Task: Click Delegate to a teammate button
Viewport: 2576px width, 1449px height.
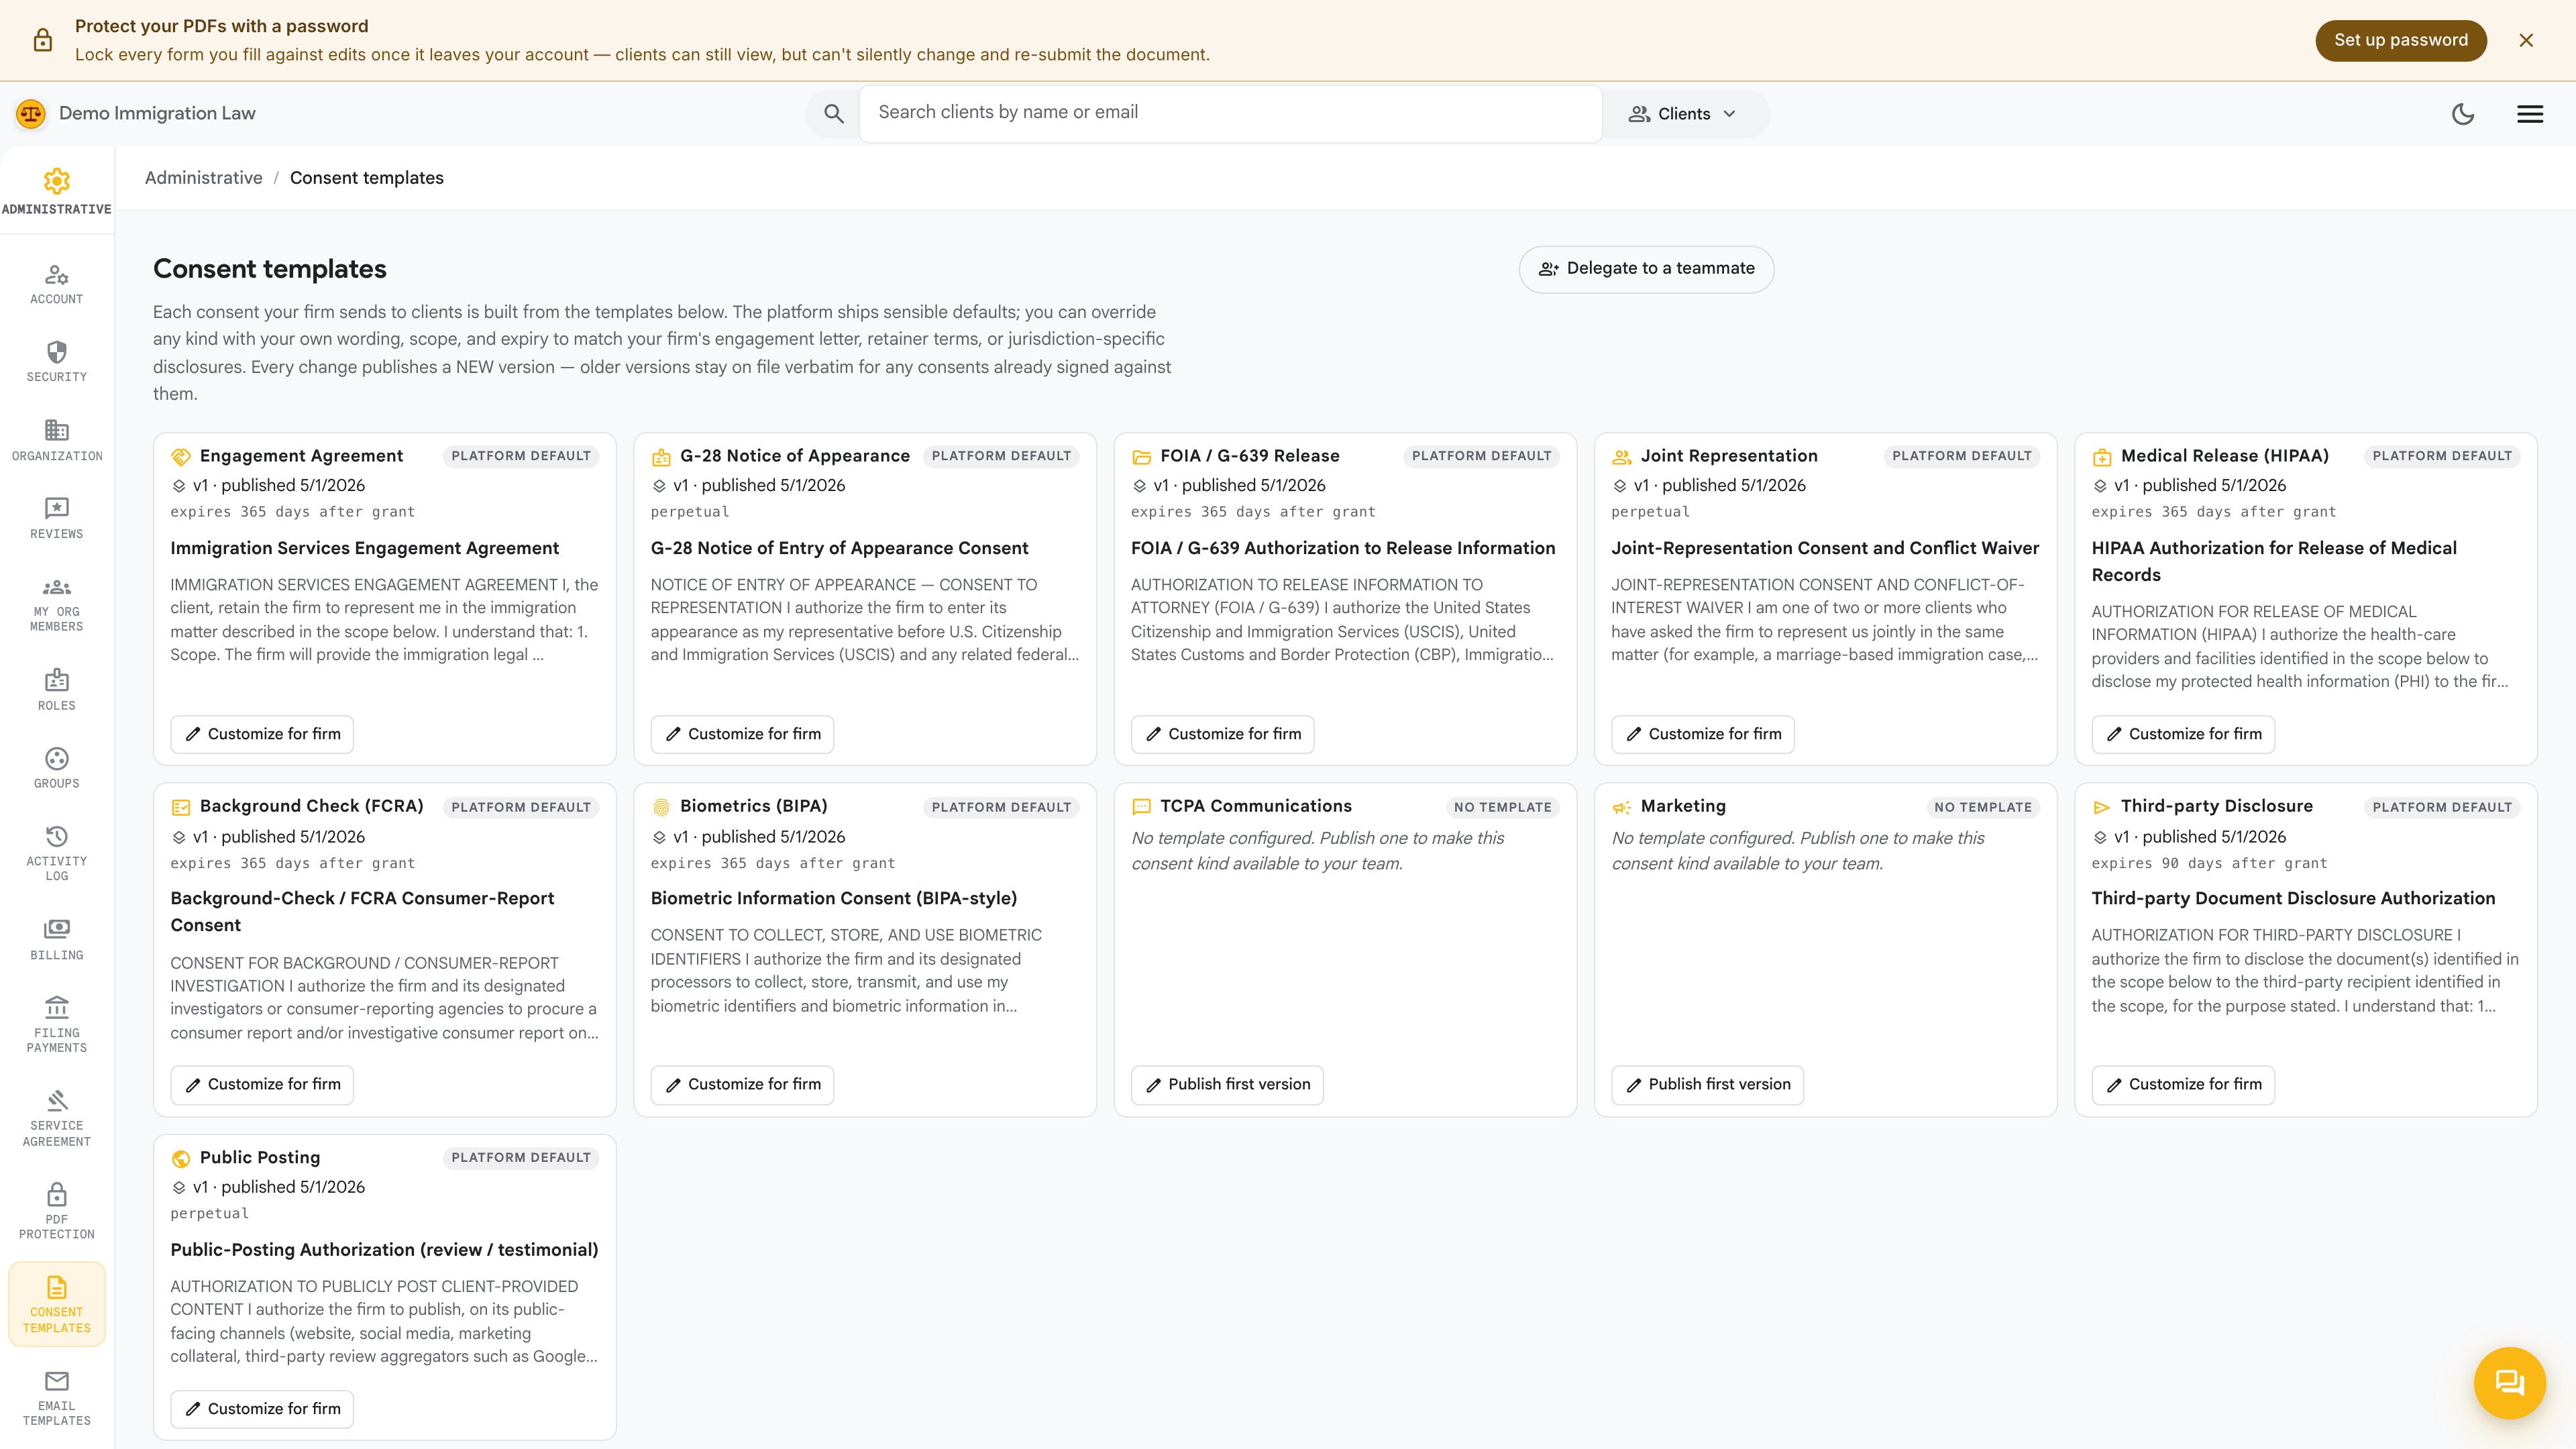Action: 1646,269
